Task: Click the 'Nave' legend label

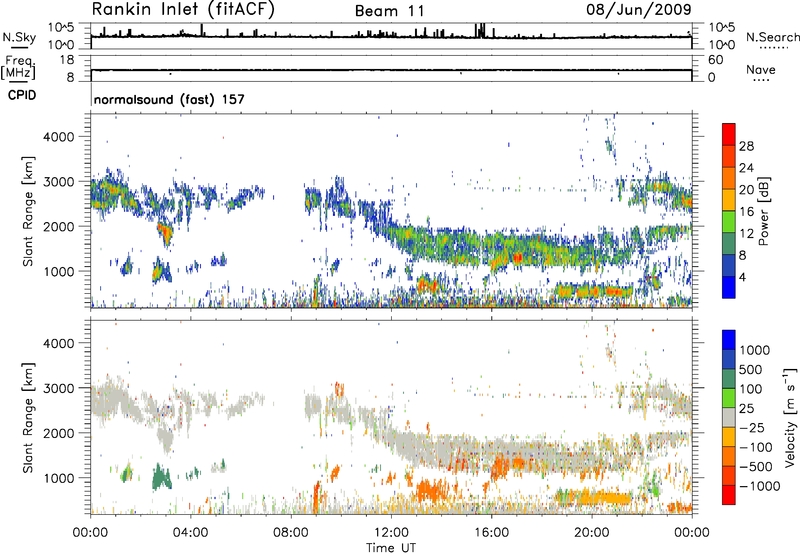Action: 760,69
